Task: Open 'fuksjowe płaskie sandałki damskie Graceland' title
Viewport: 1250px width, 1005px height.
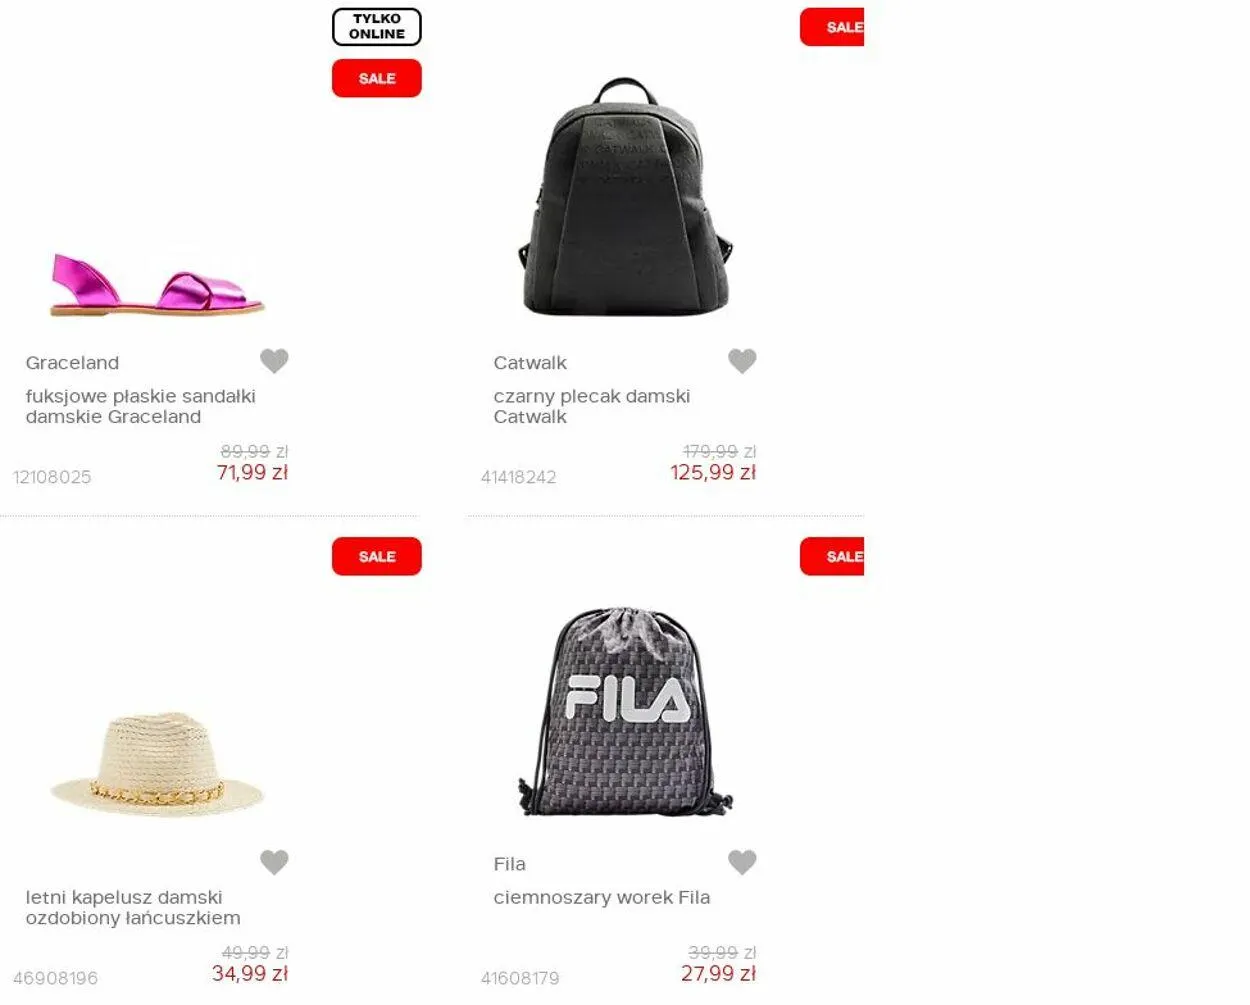Action: pos(141,406)
